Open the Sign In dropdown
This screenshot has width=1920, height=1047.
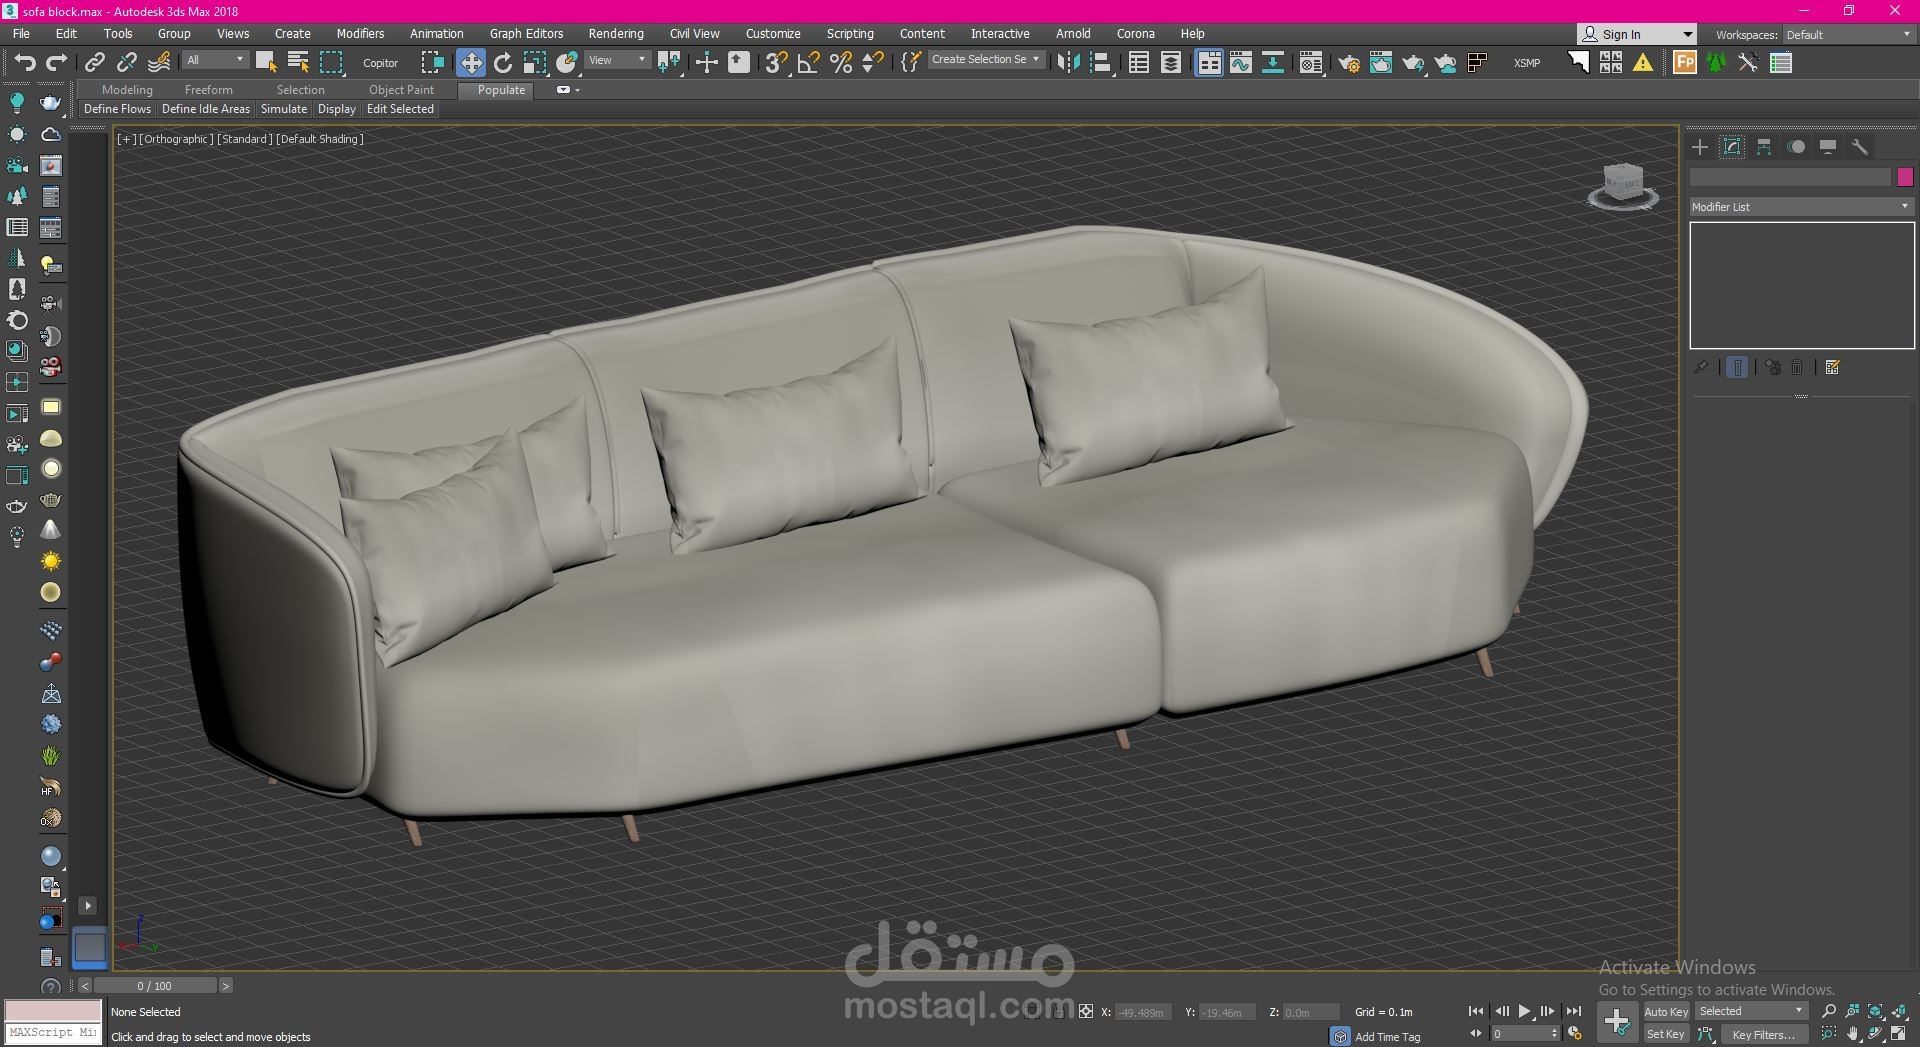click(1636, 34)
